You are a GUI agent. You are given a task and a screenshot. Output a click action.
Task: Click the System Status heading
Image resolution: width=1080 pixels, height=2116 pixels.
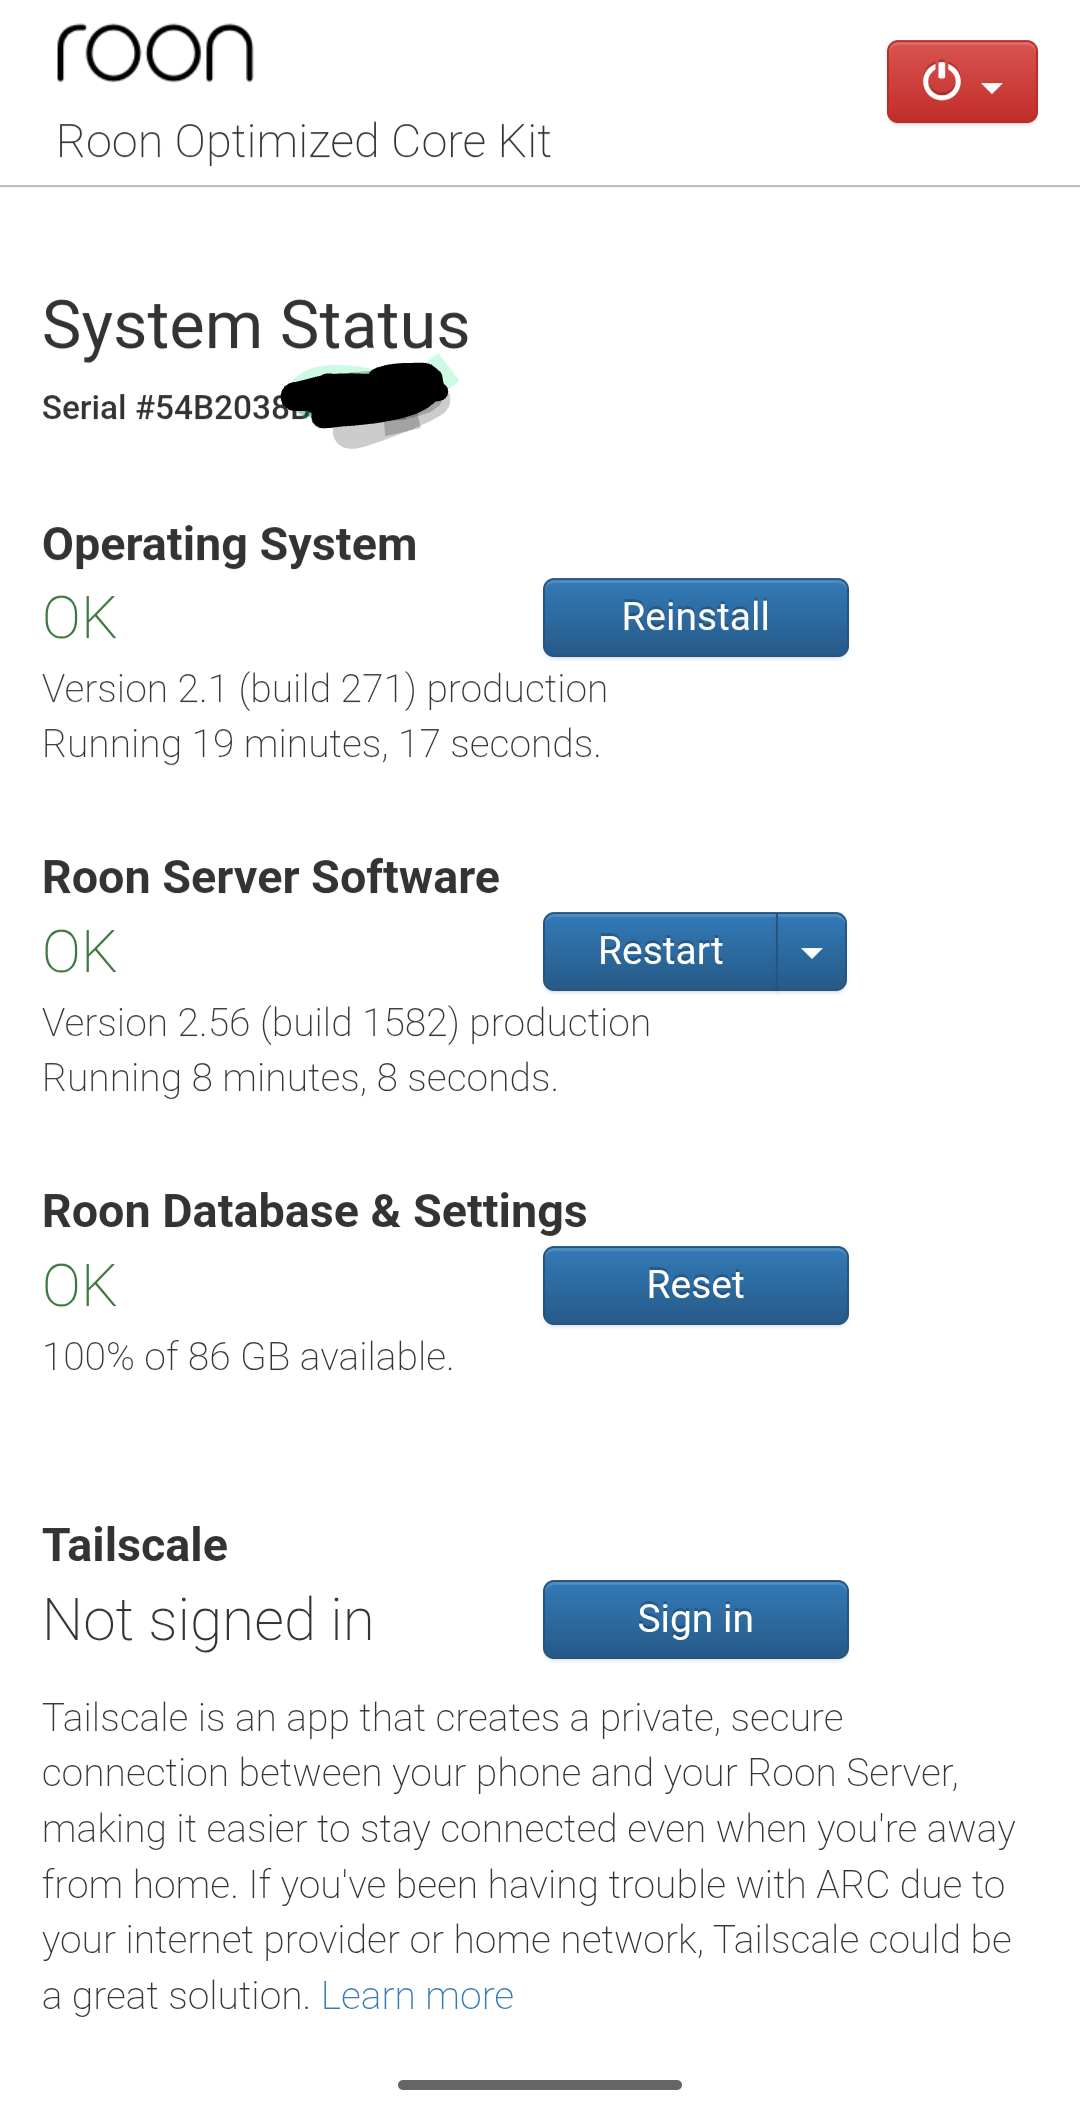point(255,326)
